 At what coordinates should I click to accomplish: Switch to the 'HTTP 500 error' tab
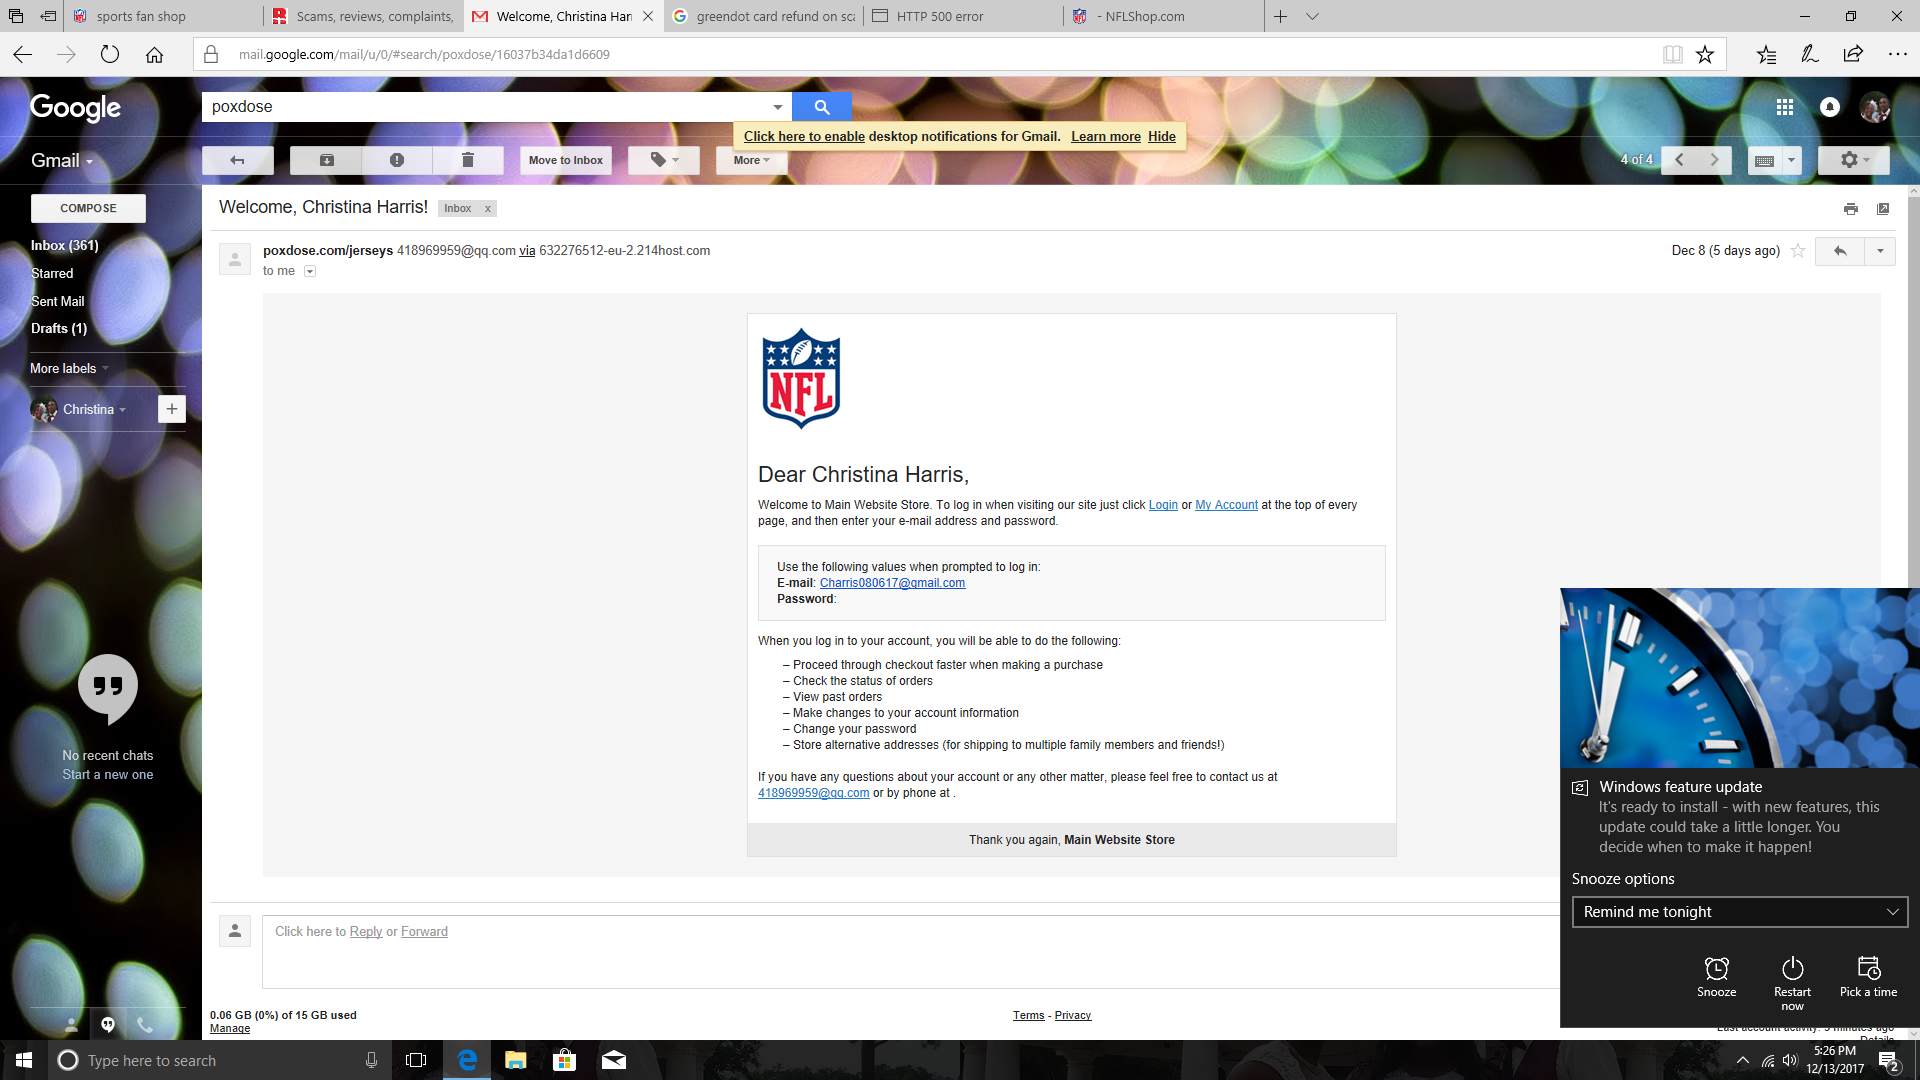tap(964, 16)
